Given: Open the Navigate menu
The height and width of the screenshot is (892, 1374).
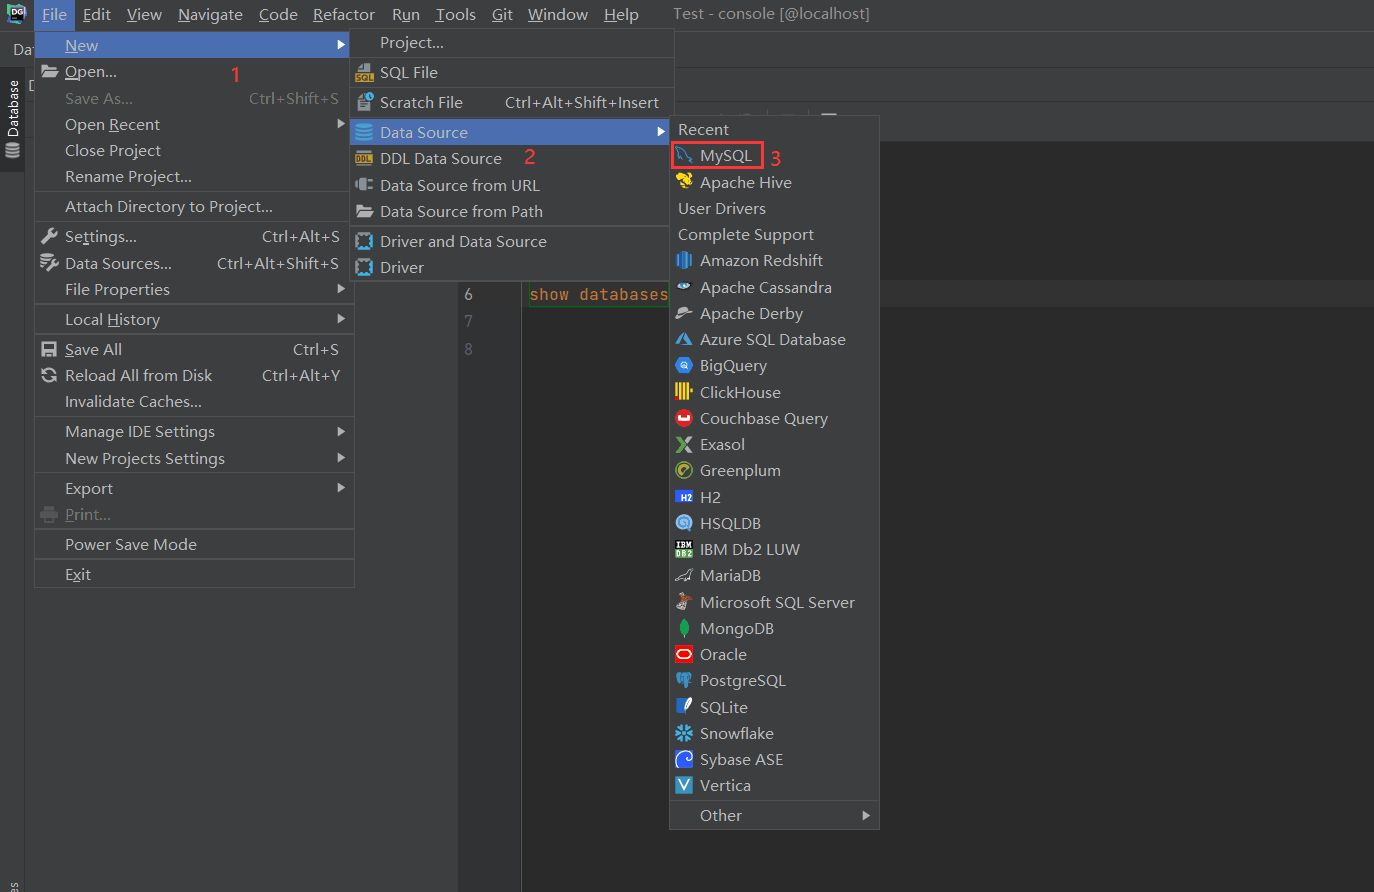Looking at the screenshot, I should point(210,14).
